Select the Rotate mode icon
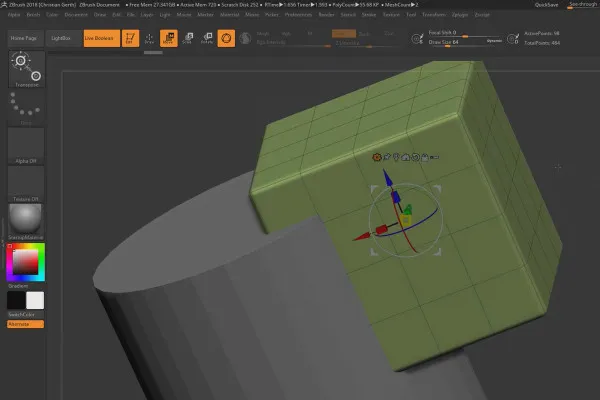This screenshot has width=600, height=400. point(207,38)
